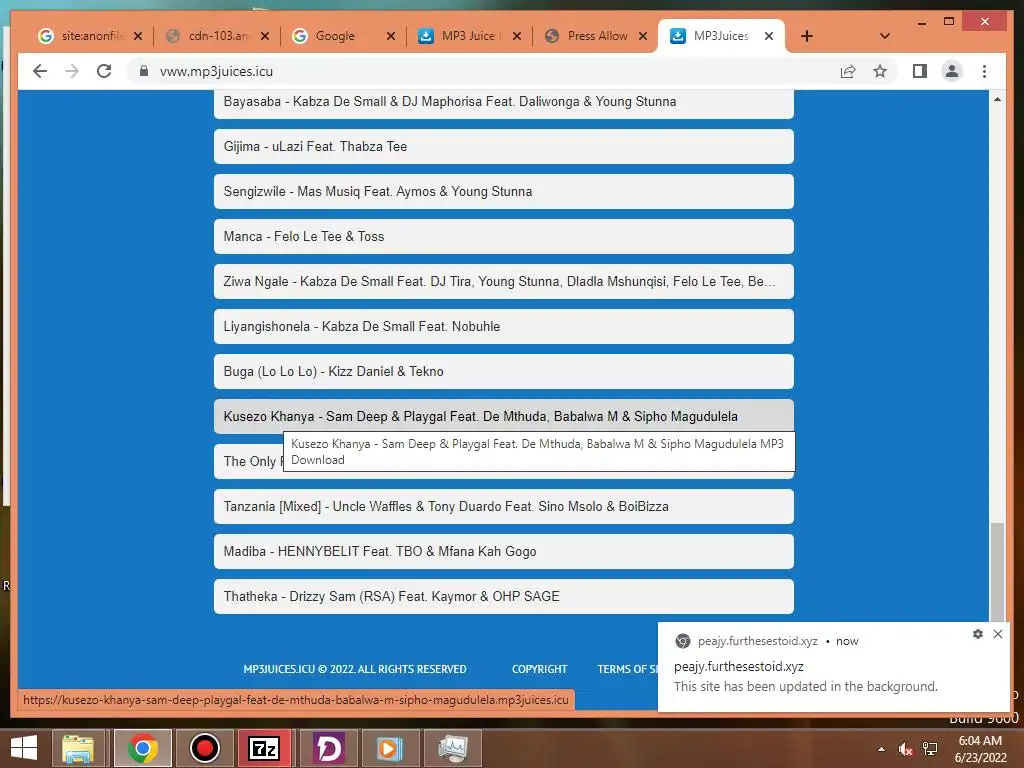Open Buga (Lo Lo Lo) - Kizz Daniel
1024x768 pixels.
pyautogui.click(x=504, y=372)
